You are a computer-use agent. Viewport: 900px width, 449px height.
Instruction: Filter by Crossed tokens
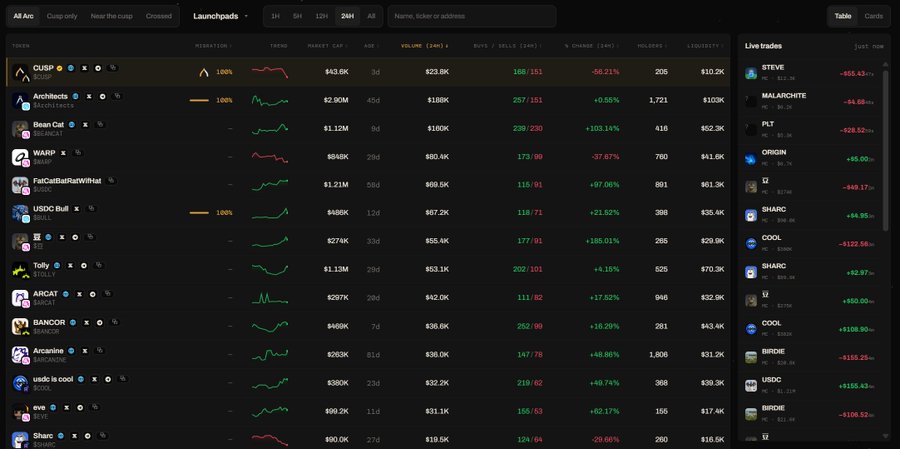click(158, 16)
